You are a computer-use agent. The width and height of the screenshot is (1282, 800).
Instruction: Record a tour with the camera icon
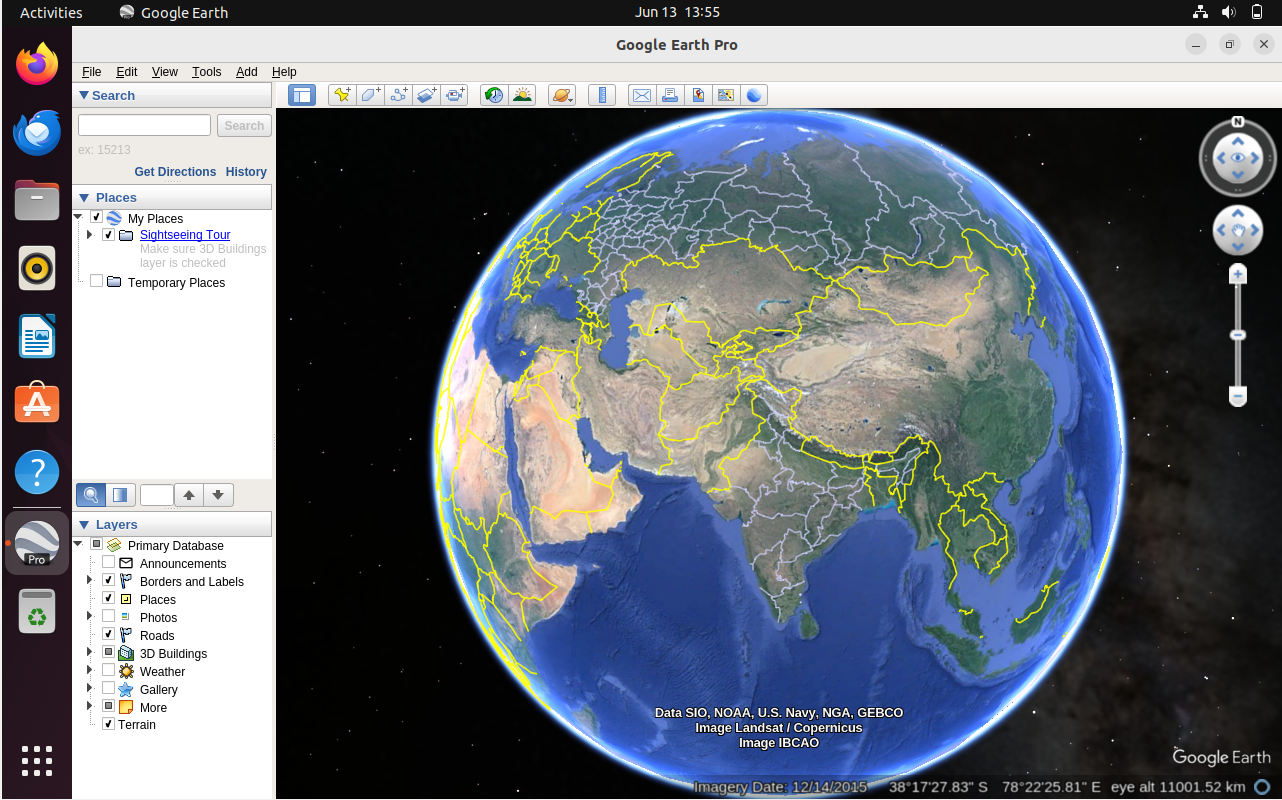click(x=454, y=95)
